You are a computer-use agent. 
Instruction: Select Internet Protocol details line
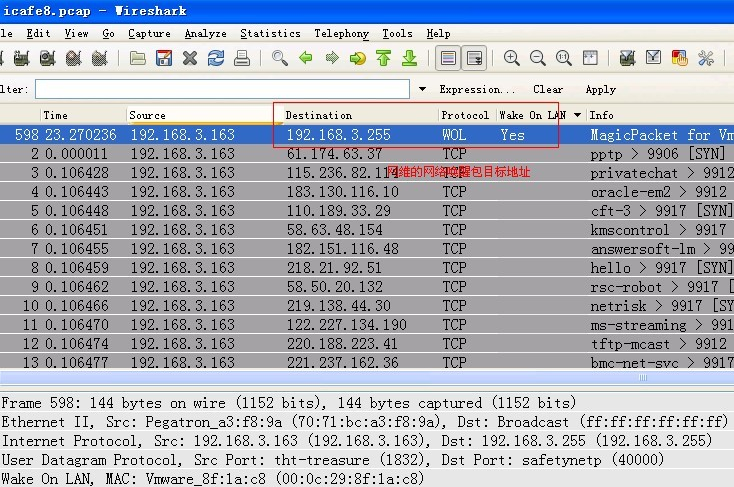367,441
